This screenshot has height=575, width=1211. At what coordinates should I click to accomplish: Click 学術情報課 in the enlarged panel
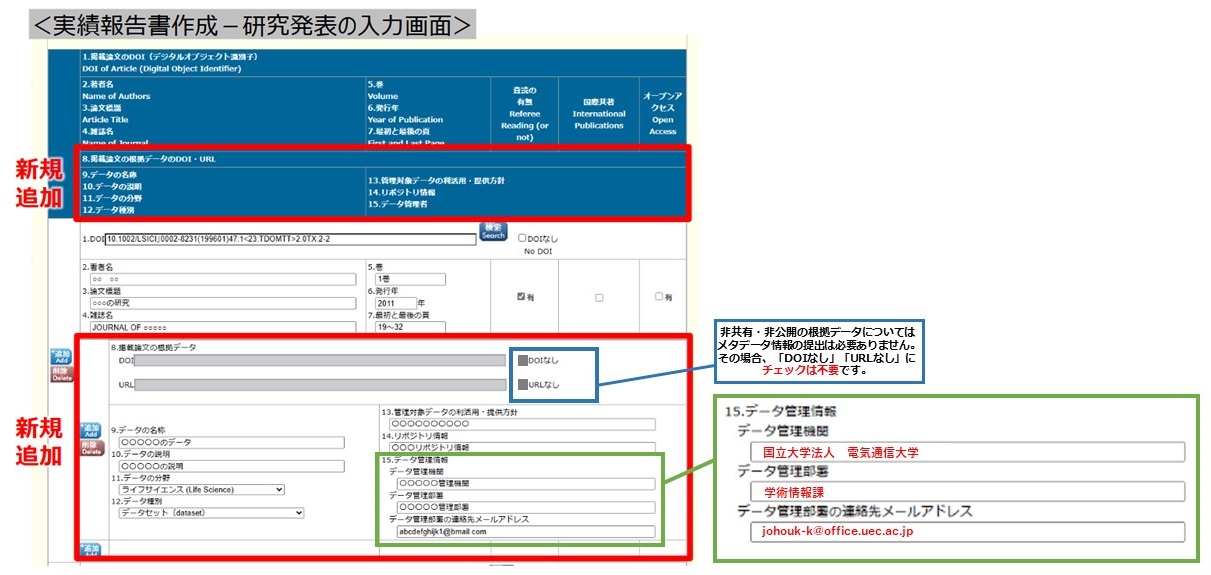pyautogui.click(x=793, y=492)
